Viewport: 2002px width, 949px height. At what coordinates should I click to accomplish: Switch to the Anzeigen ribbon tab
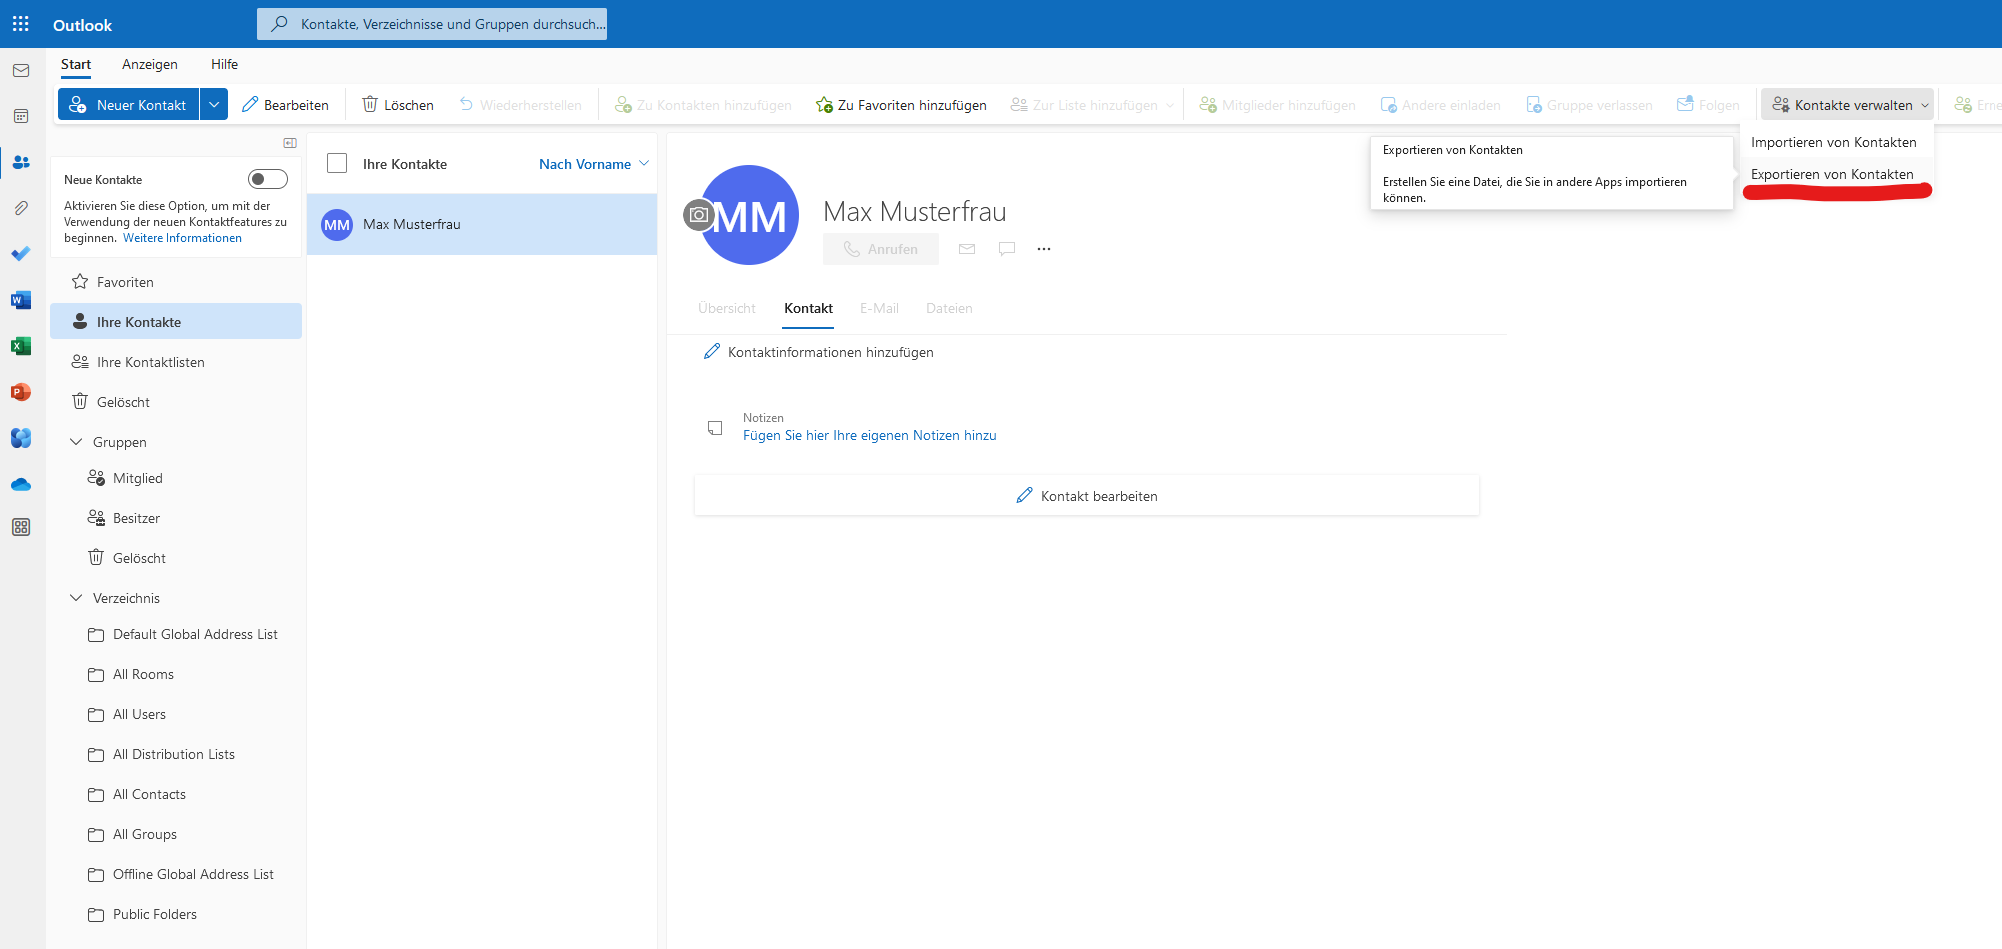[x=150, y=64]
